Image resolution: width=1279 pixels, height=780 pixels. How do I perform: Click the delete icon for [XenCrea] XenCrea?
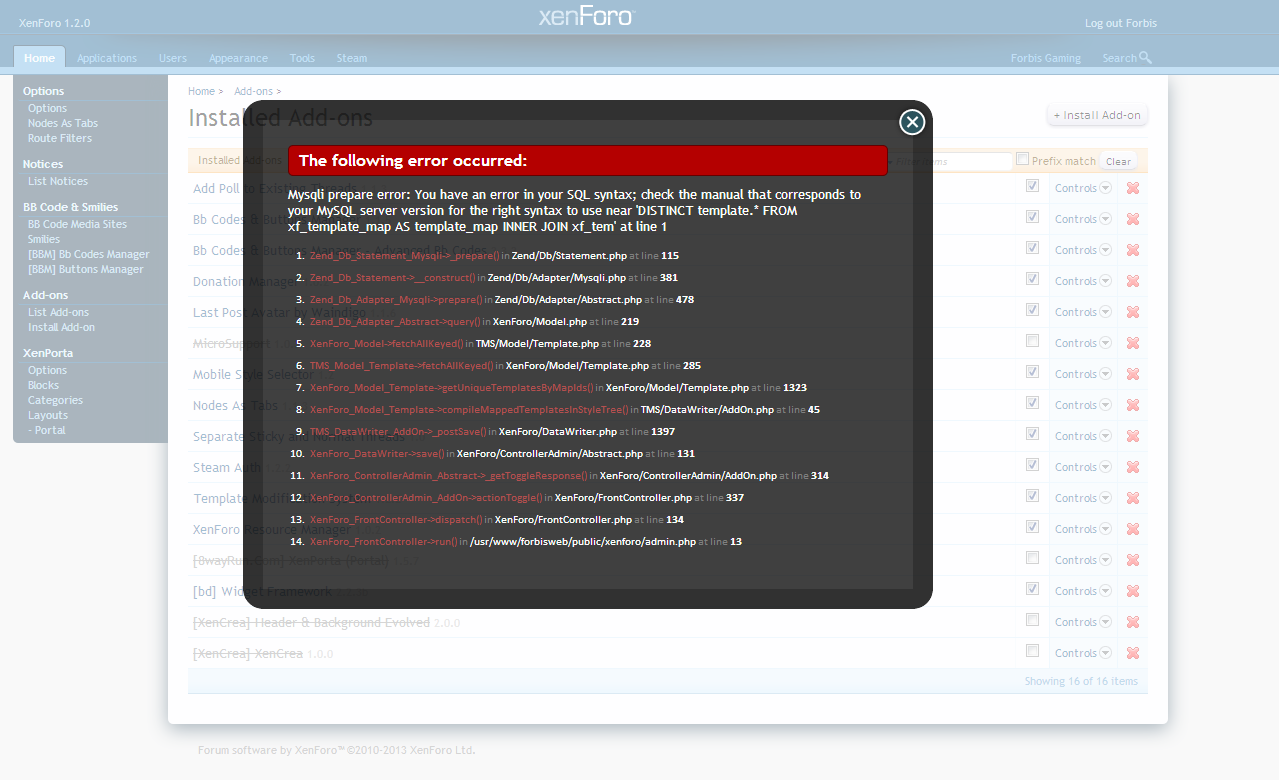pyautogui.click(x=1132, y=653)
